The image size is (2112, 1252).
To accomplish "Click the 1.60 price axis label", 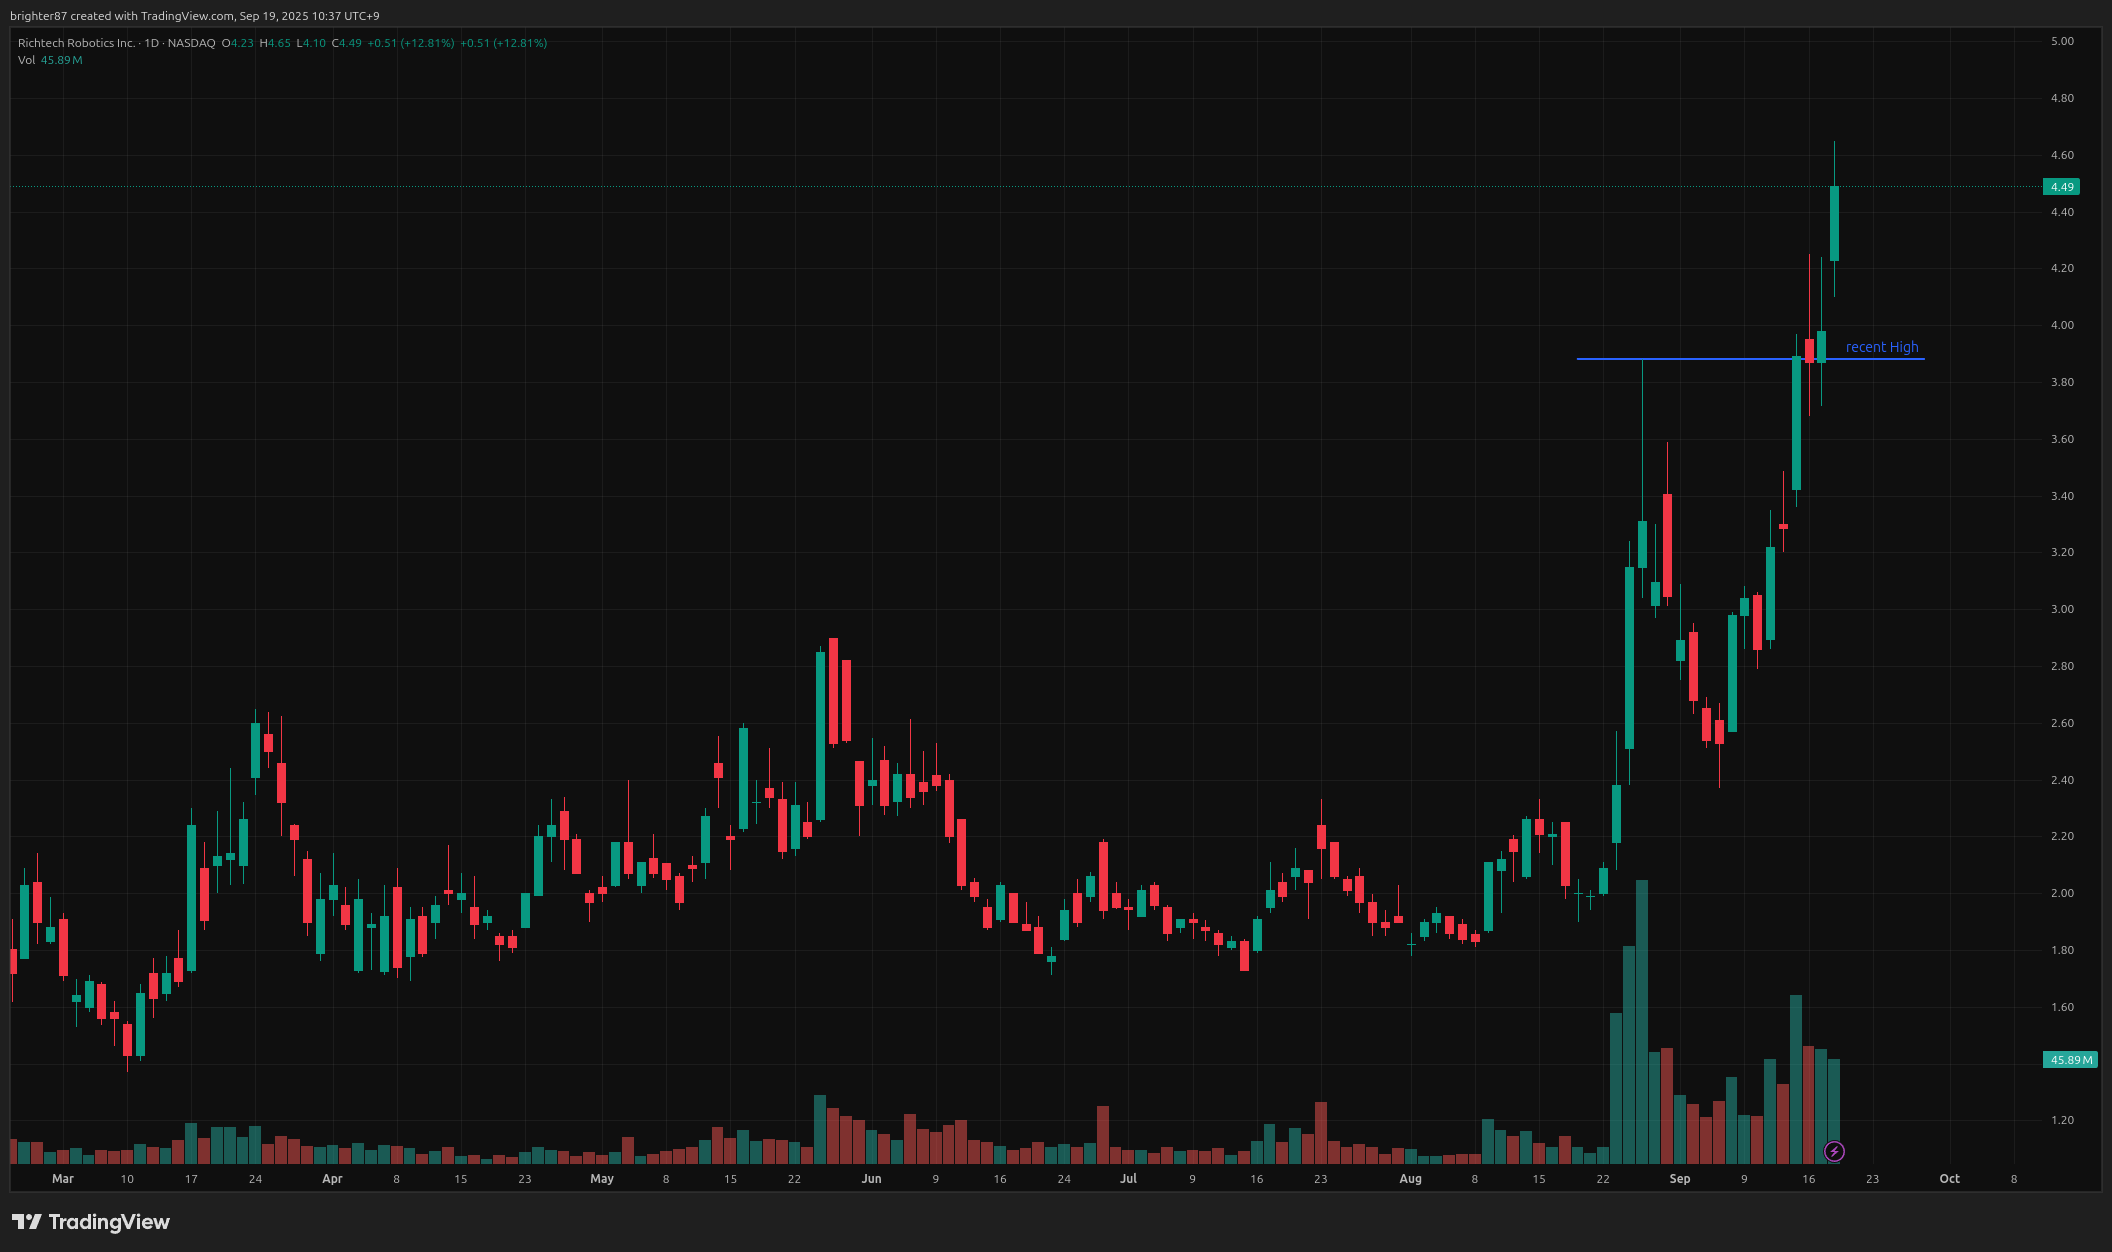I will pos(2062,1007).
